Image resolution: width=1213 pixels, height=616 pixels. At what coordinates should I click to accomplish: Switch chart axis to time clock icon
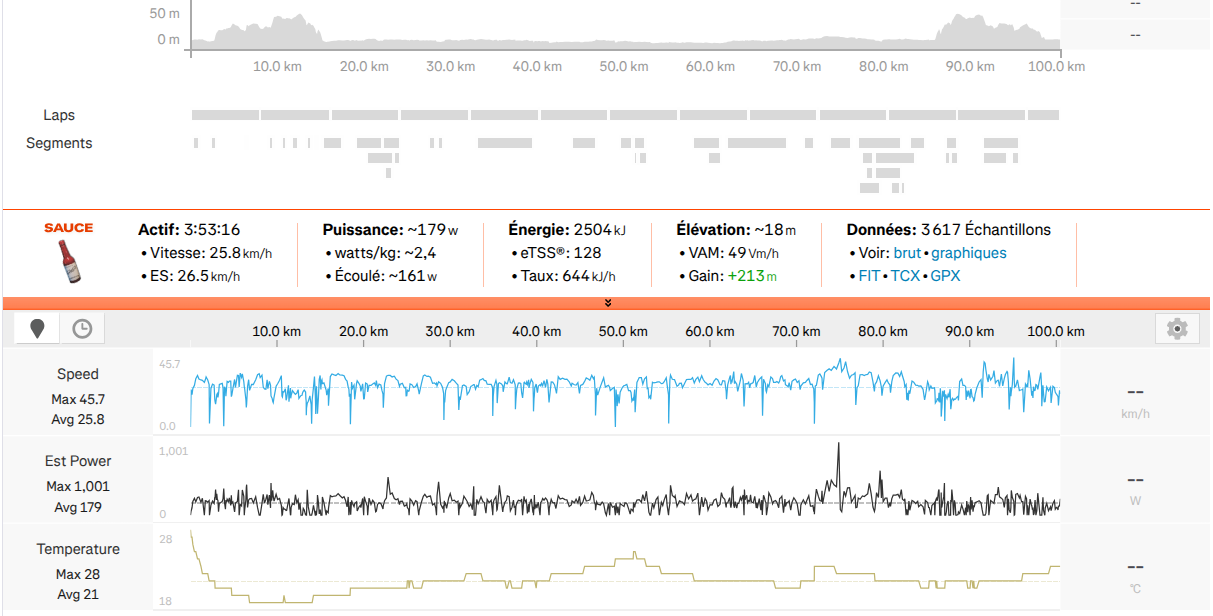[82, 328]
